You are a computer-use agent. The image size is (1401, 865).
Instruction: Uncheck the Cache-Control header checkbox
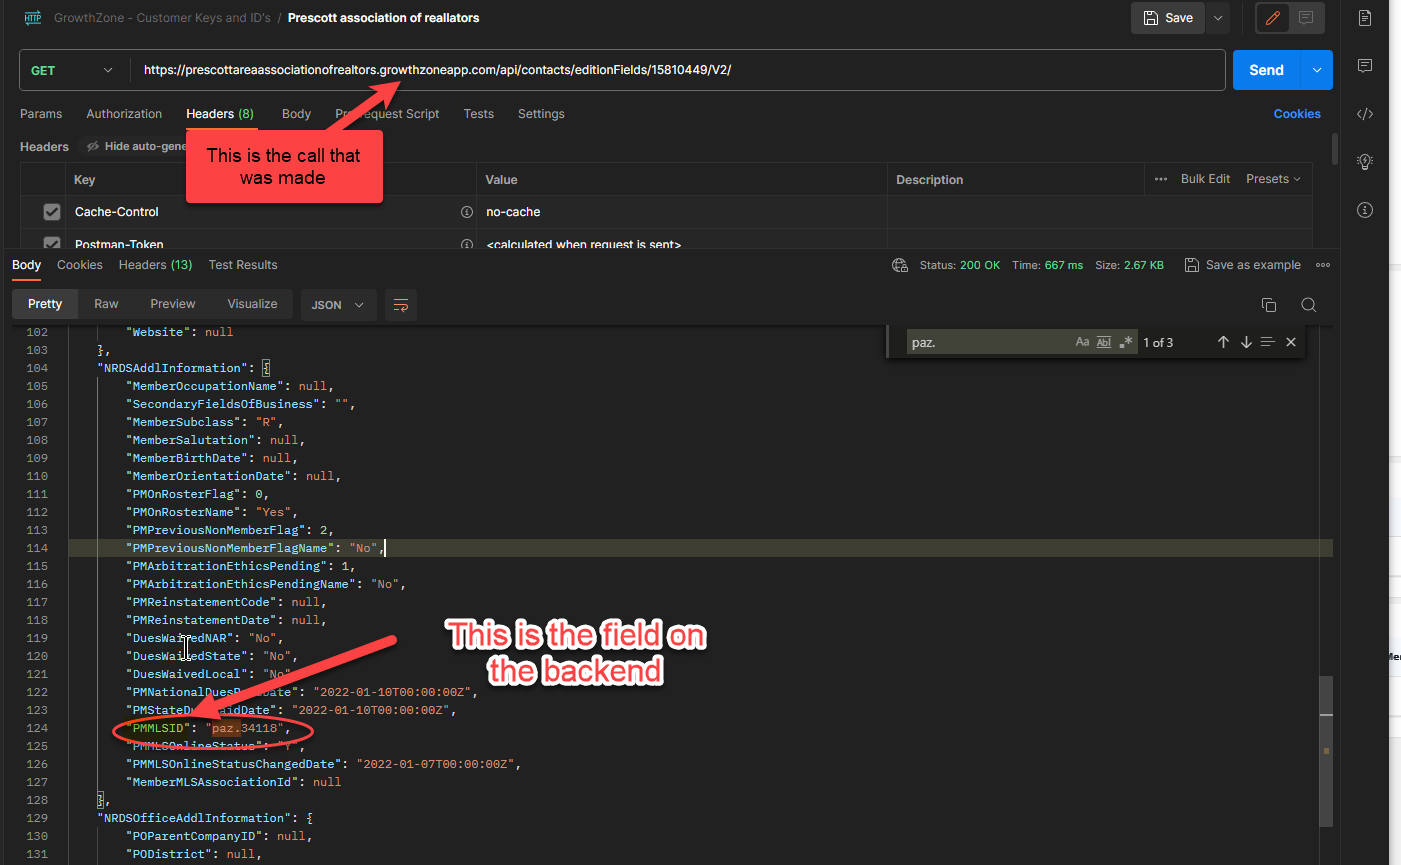[x=52, y=212]
